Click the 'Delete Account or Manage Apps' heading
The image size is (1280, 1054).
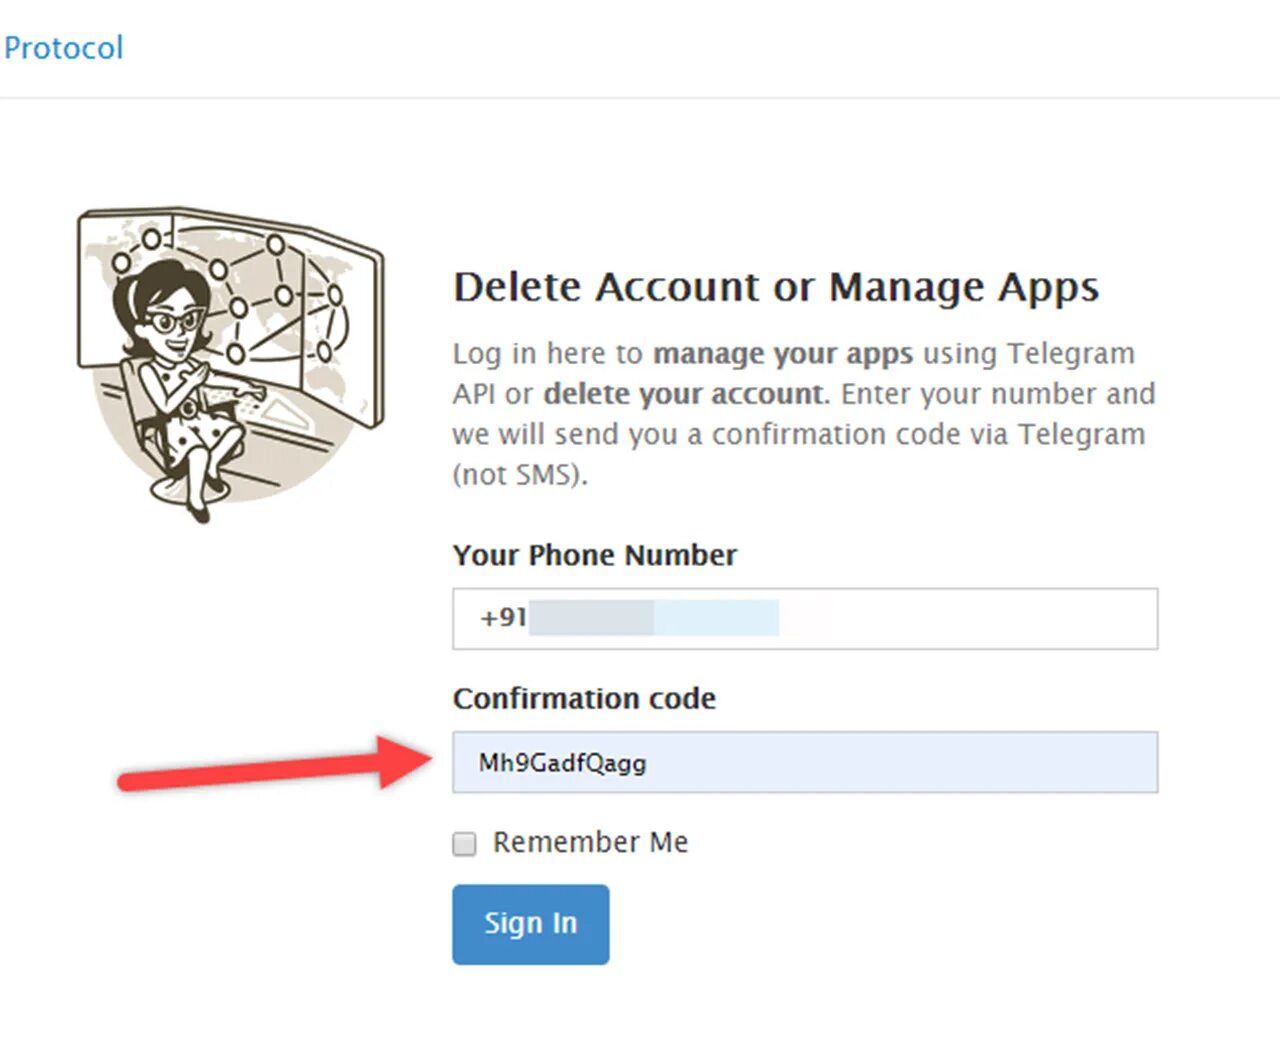click(x=776, y=287)
